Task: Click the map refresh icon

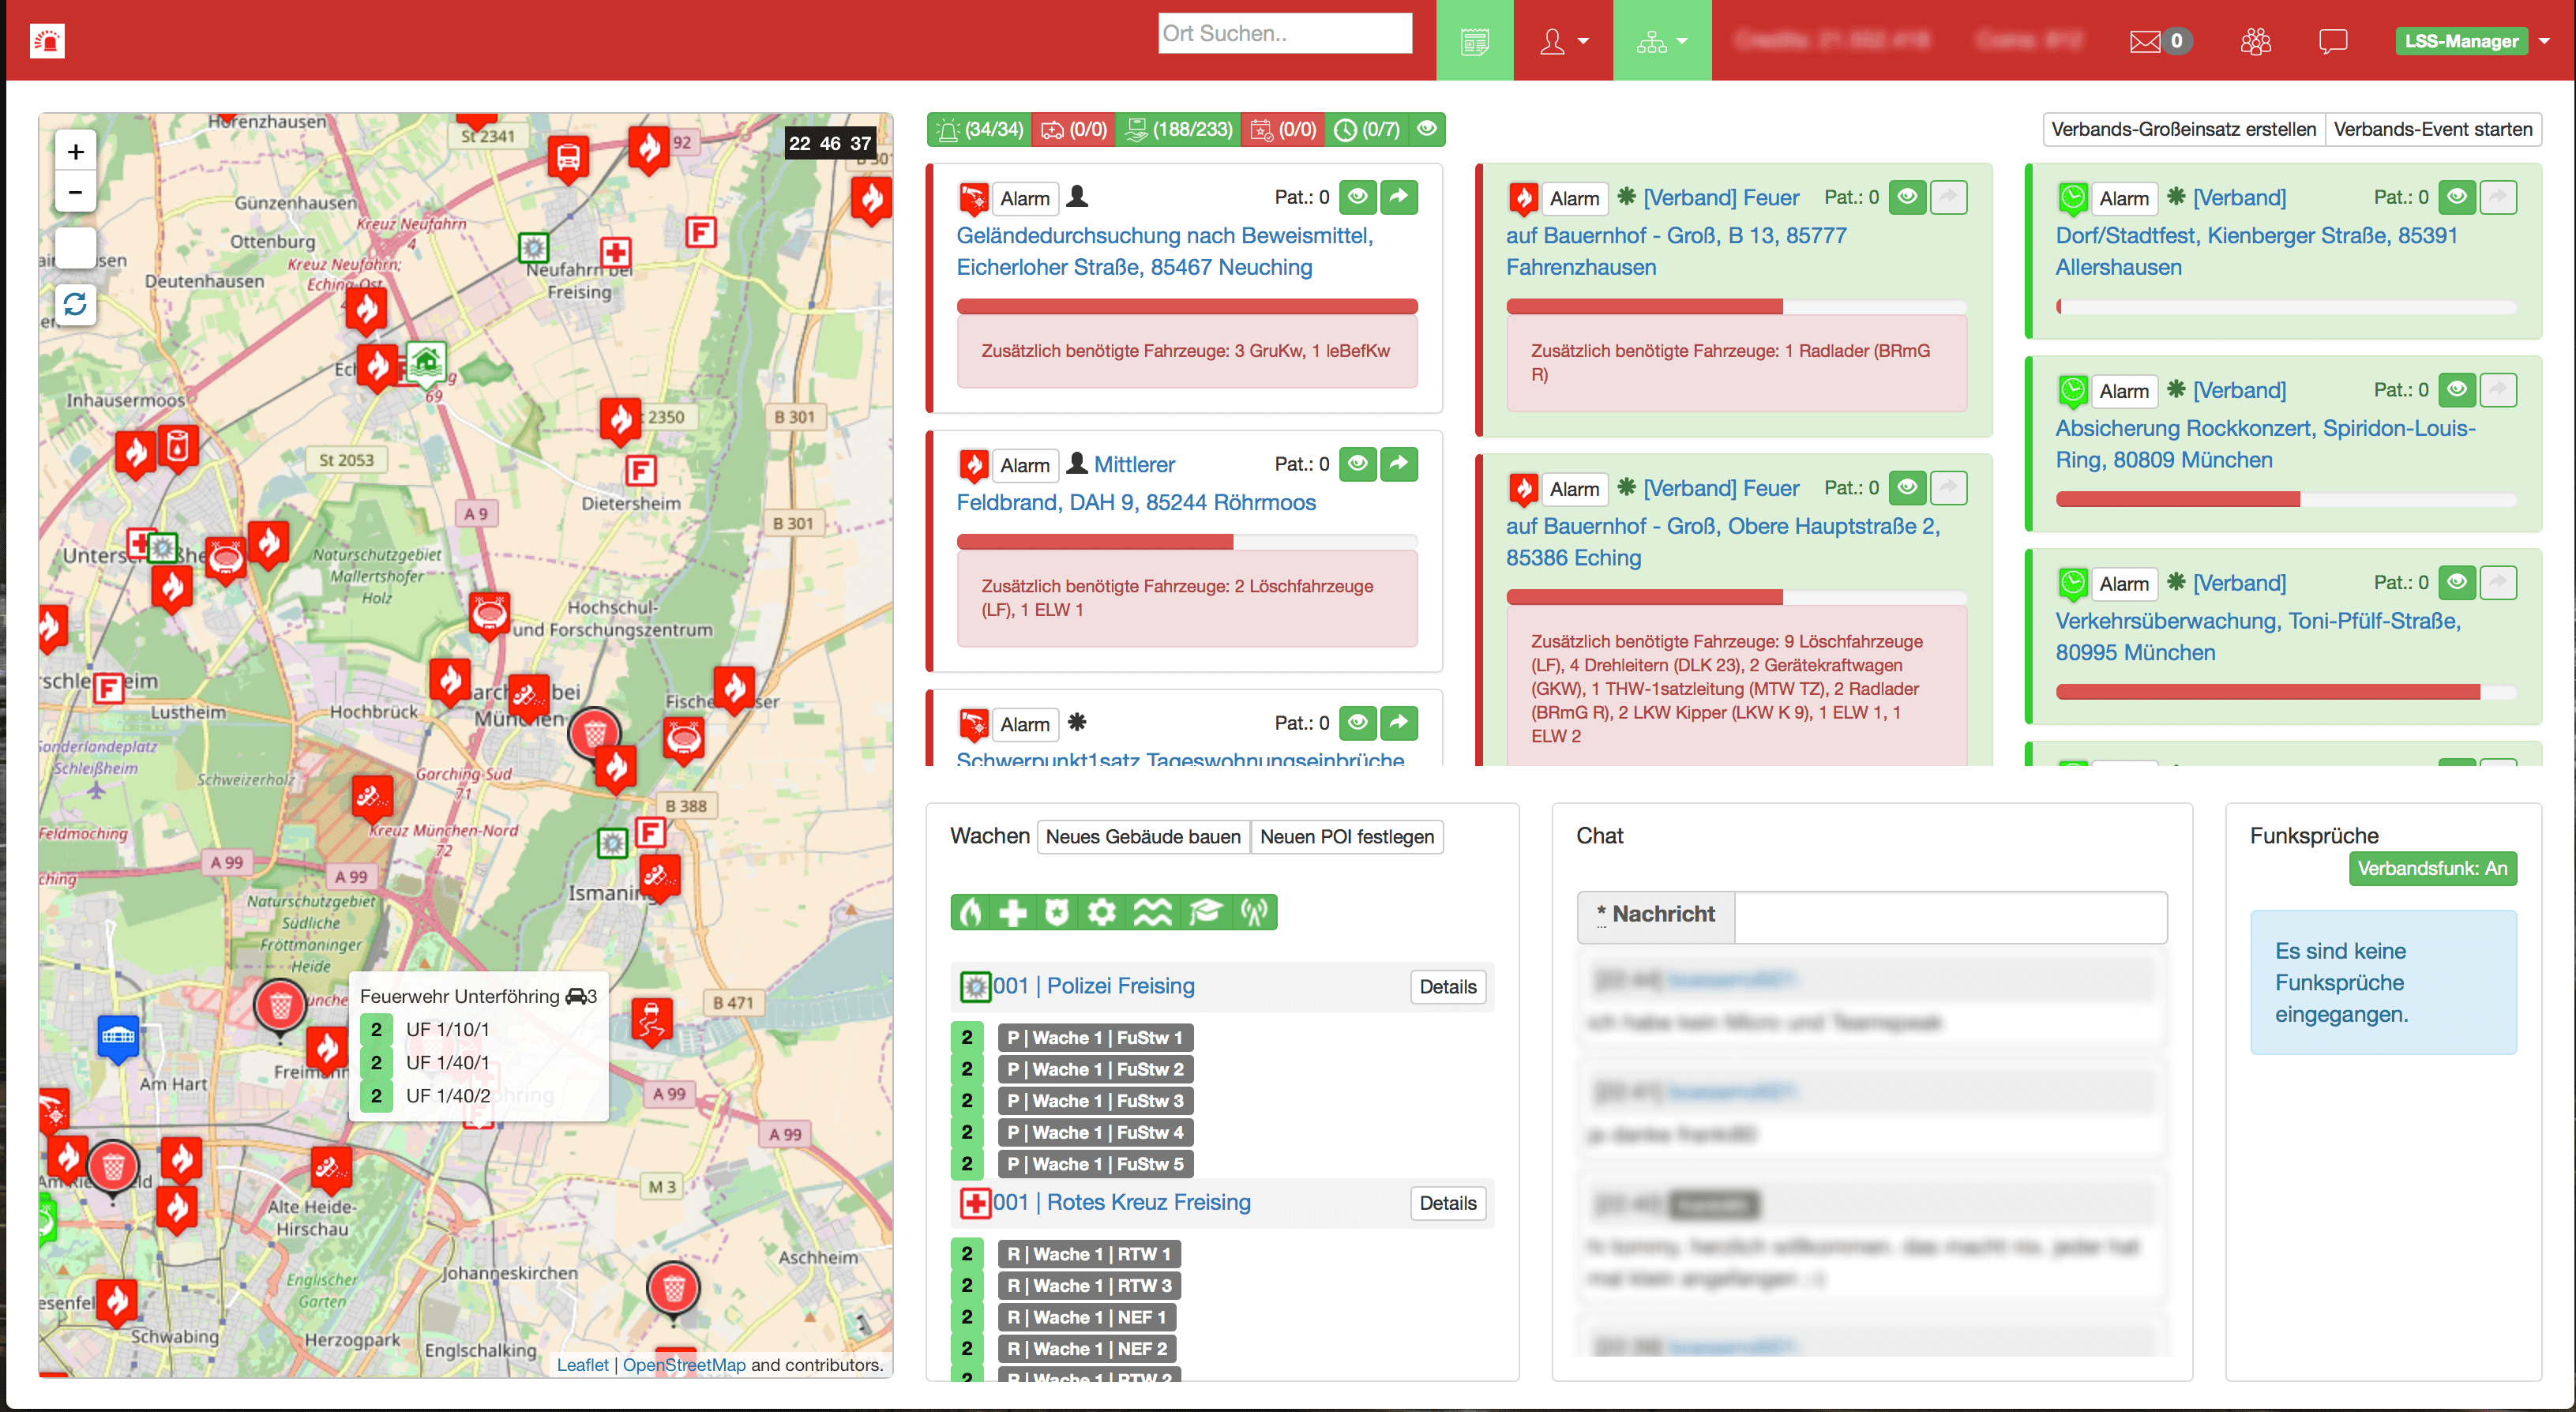Action: point(75,303)
